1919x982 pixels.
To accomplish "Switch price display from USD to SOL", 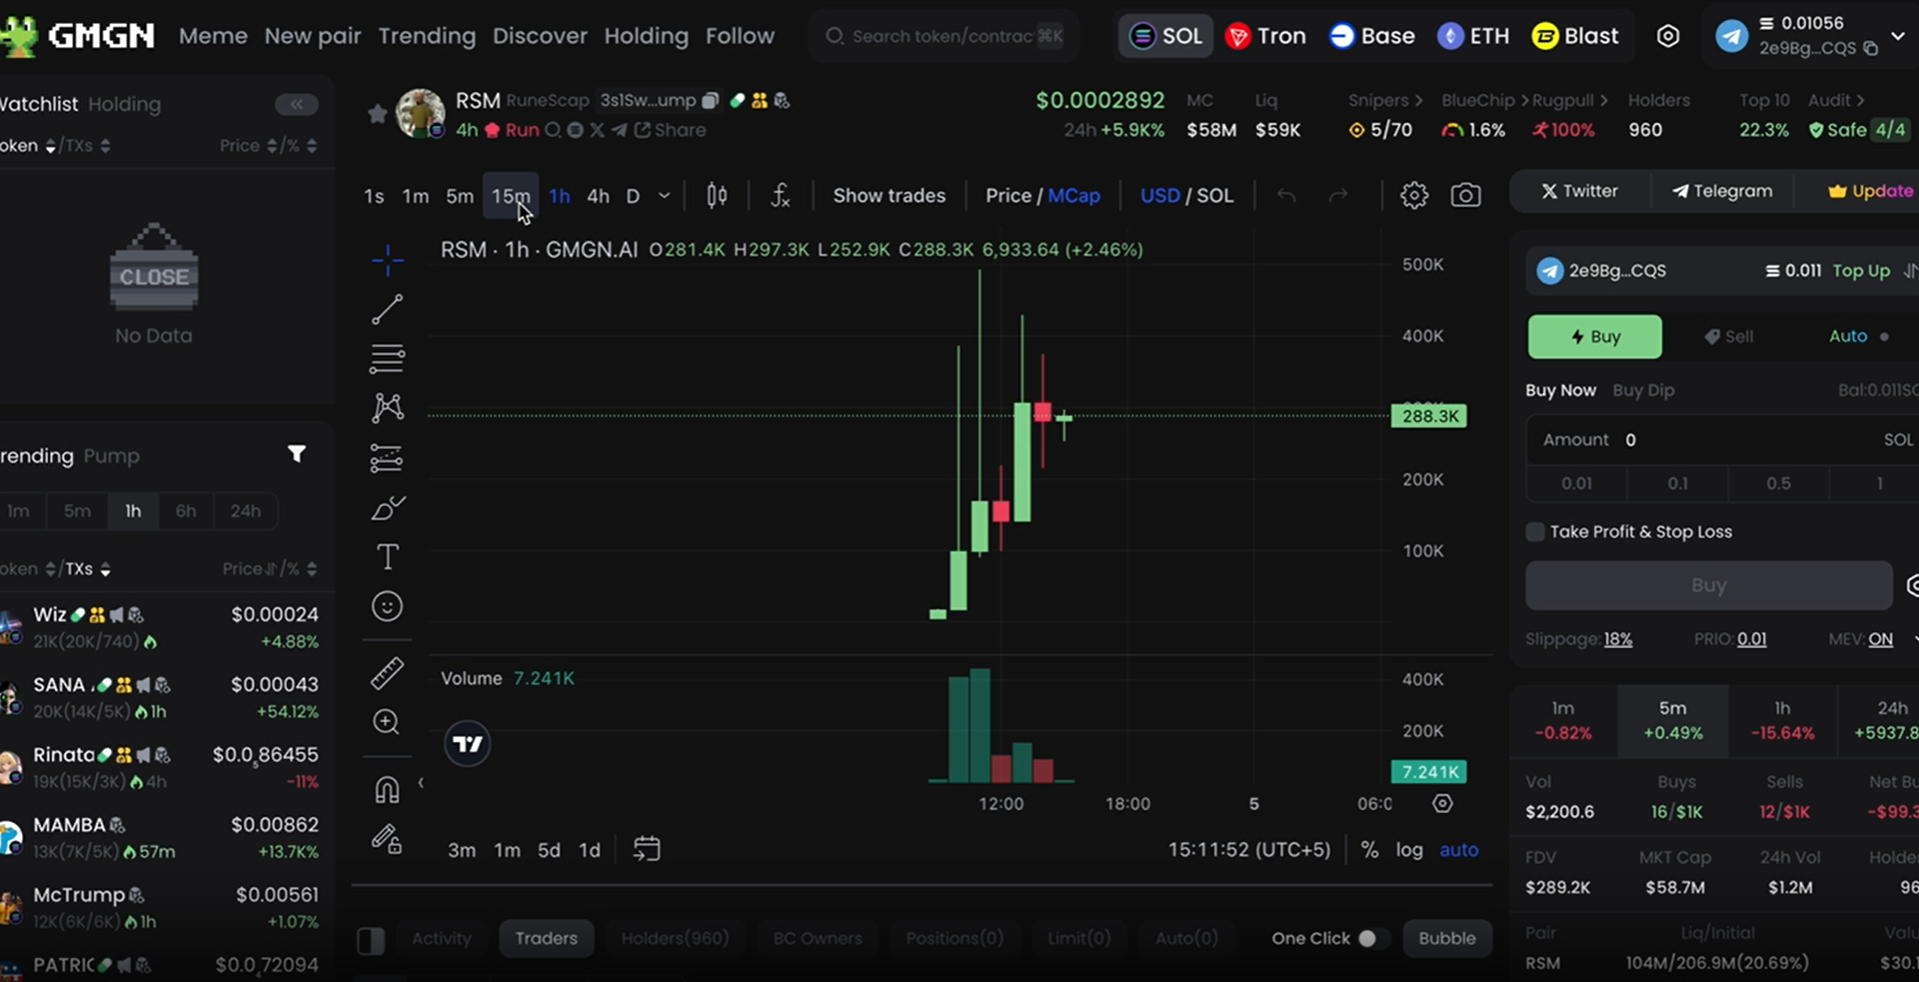I will click(x=1216, y=195).
